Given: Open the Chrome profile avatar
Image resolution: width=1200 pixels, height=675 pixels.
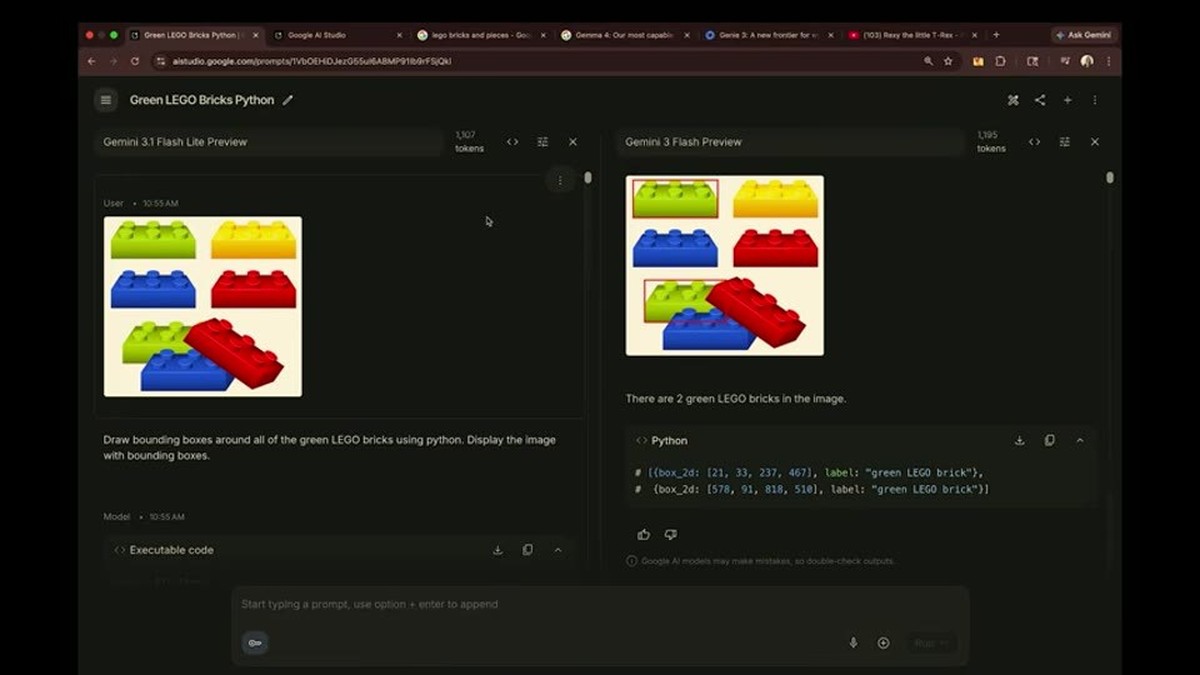Looking at the screenshot, I should pyautogui.click(x=1087, y=61).
